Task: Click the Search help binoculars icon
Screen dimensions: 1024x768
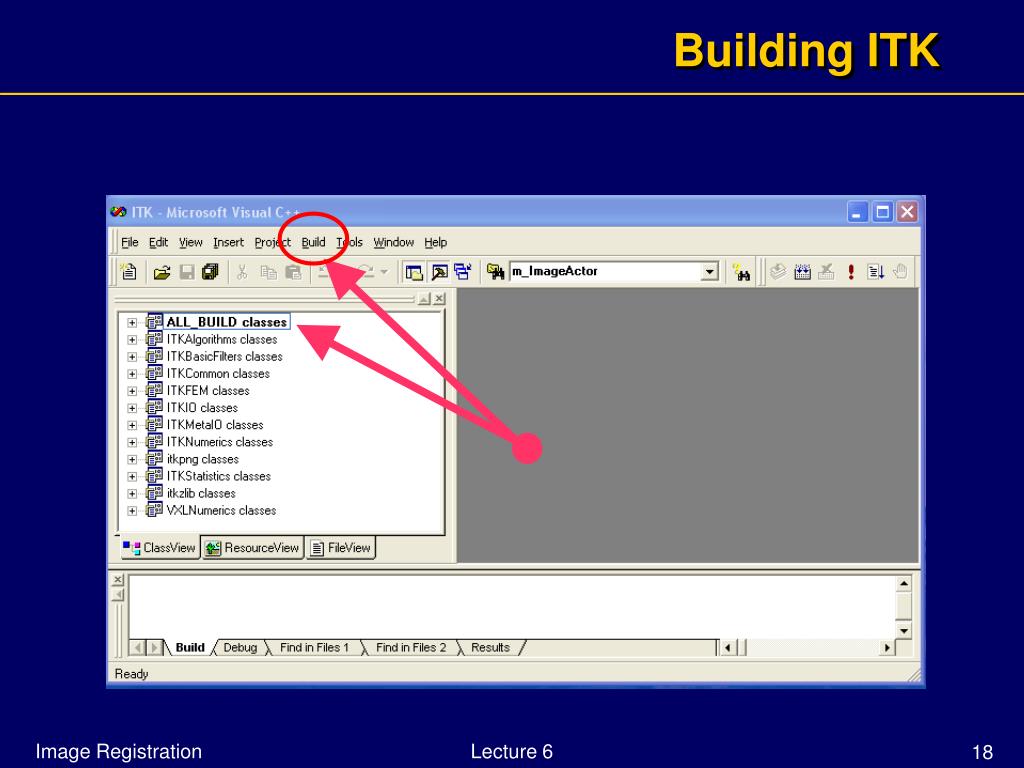Action: (x=741, y=272)
